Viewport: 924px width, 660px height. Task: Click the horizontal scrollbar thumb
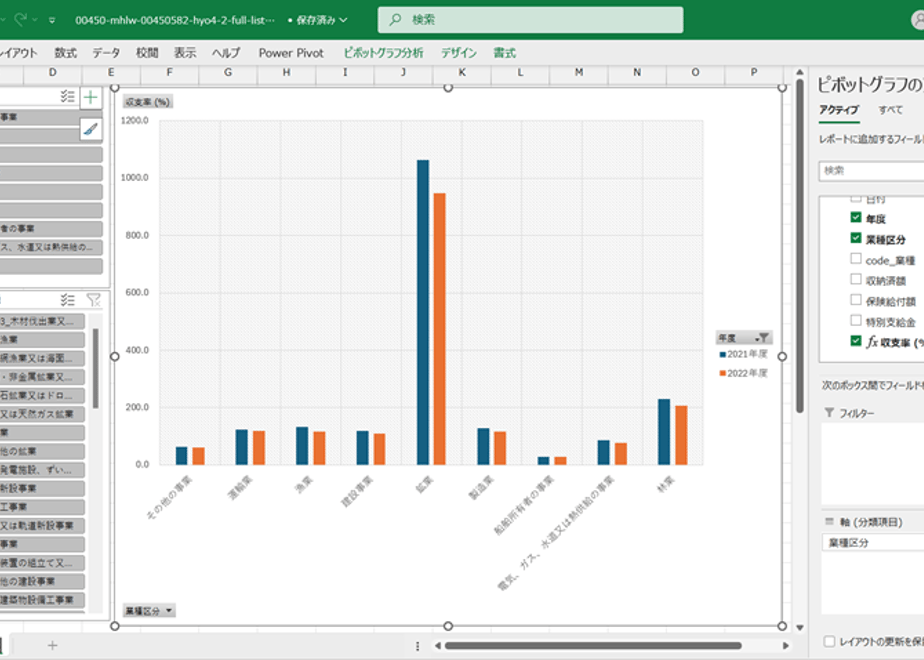click(x=593, y=646)
